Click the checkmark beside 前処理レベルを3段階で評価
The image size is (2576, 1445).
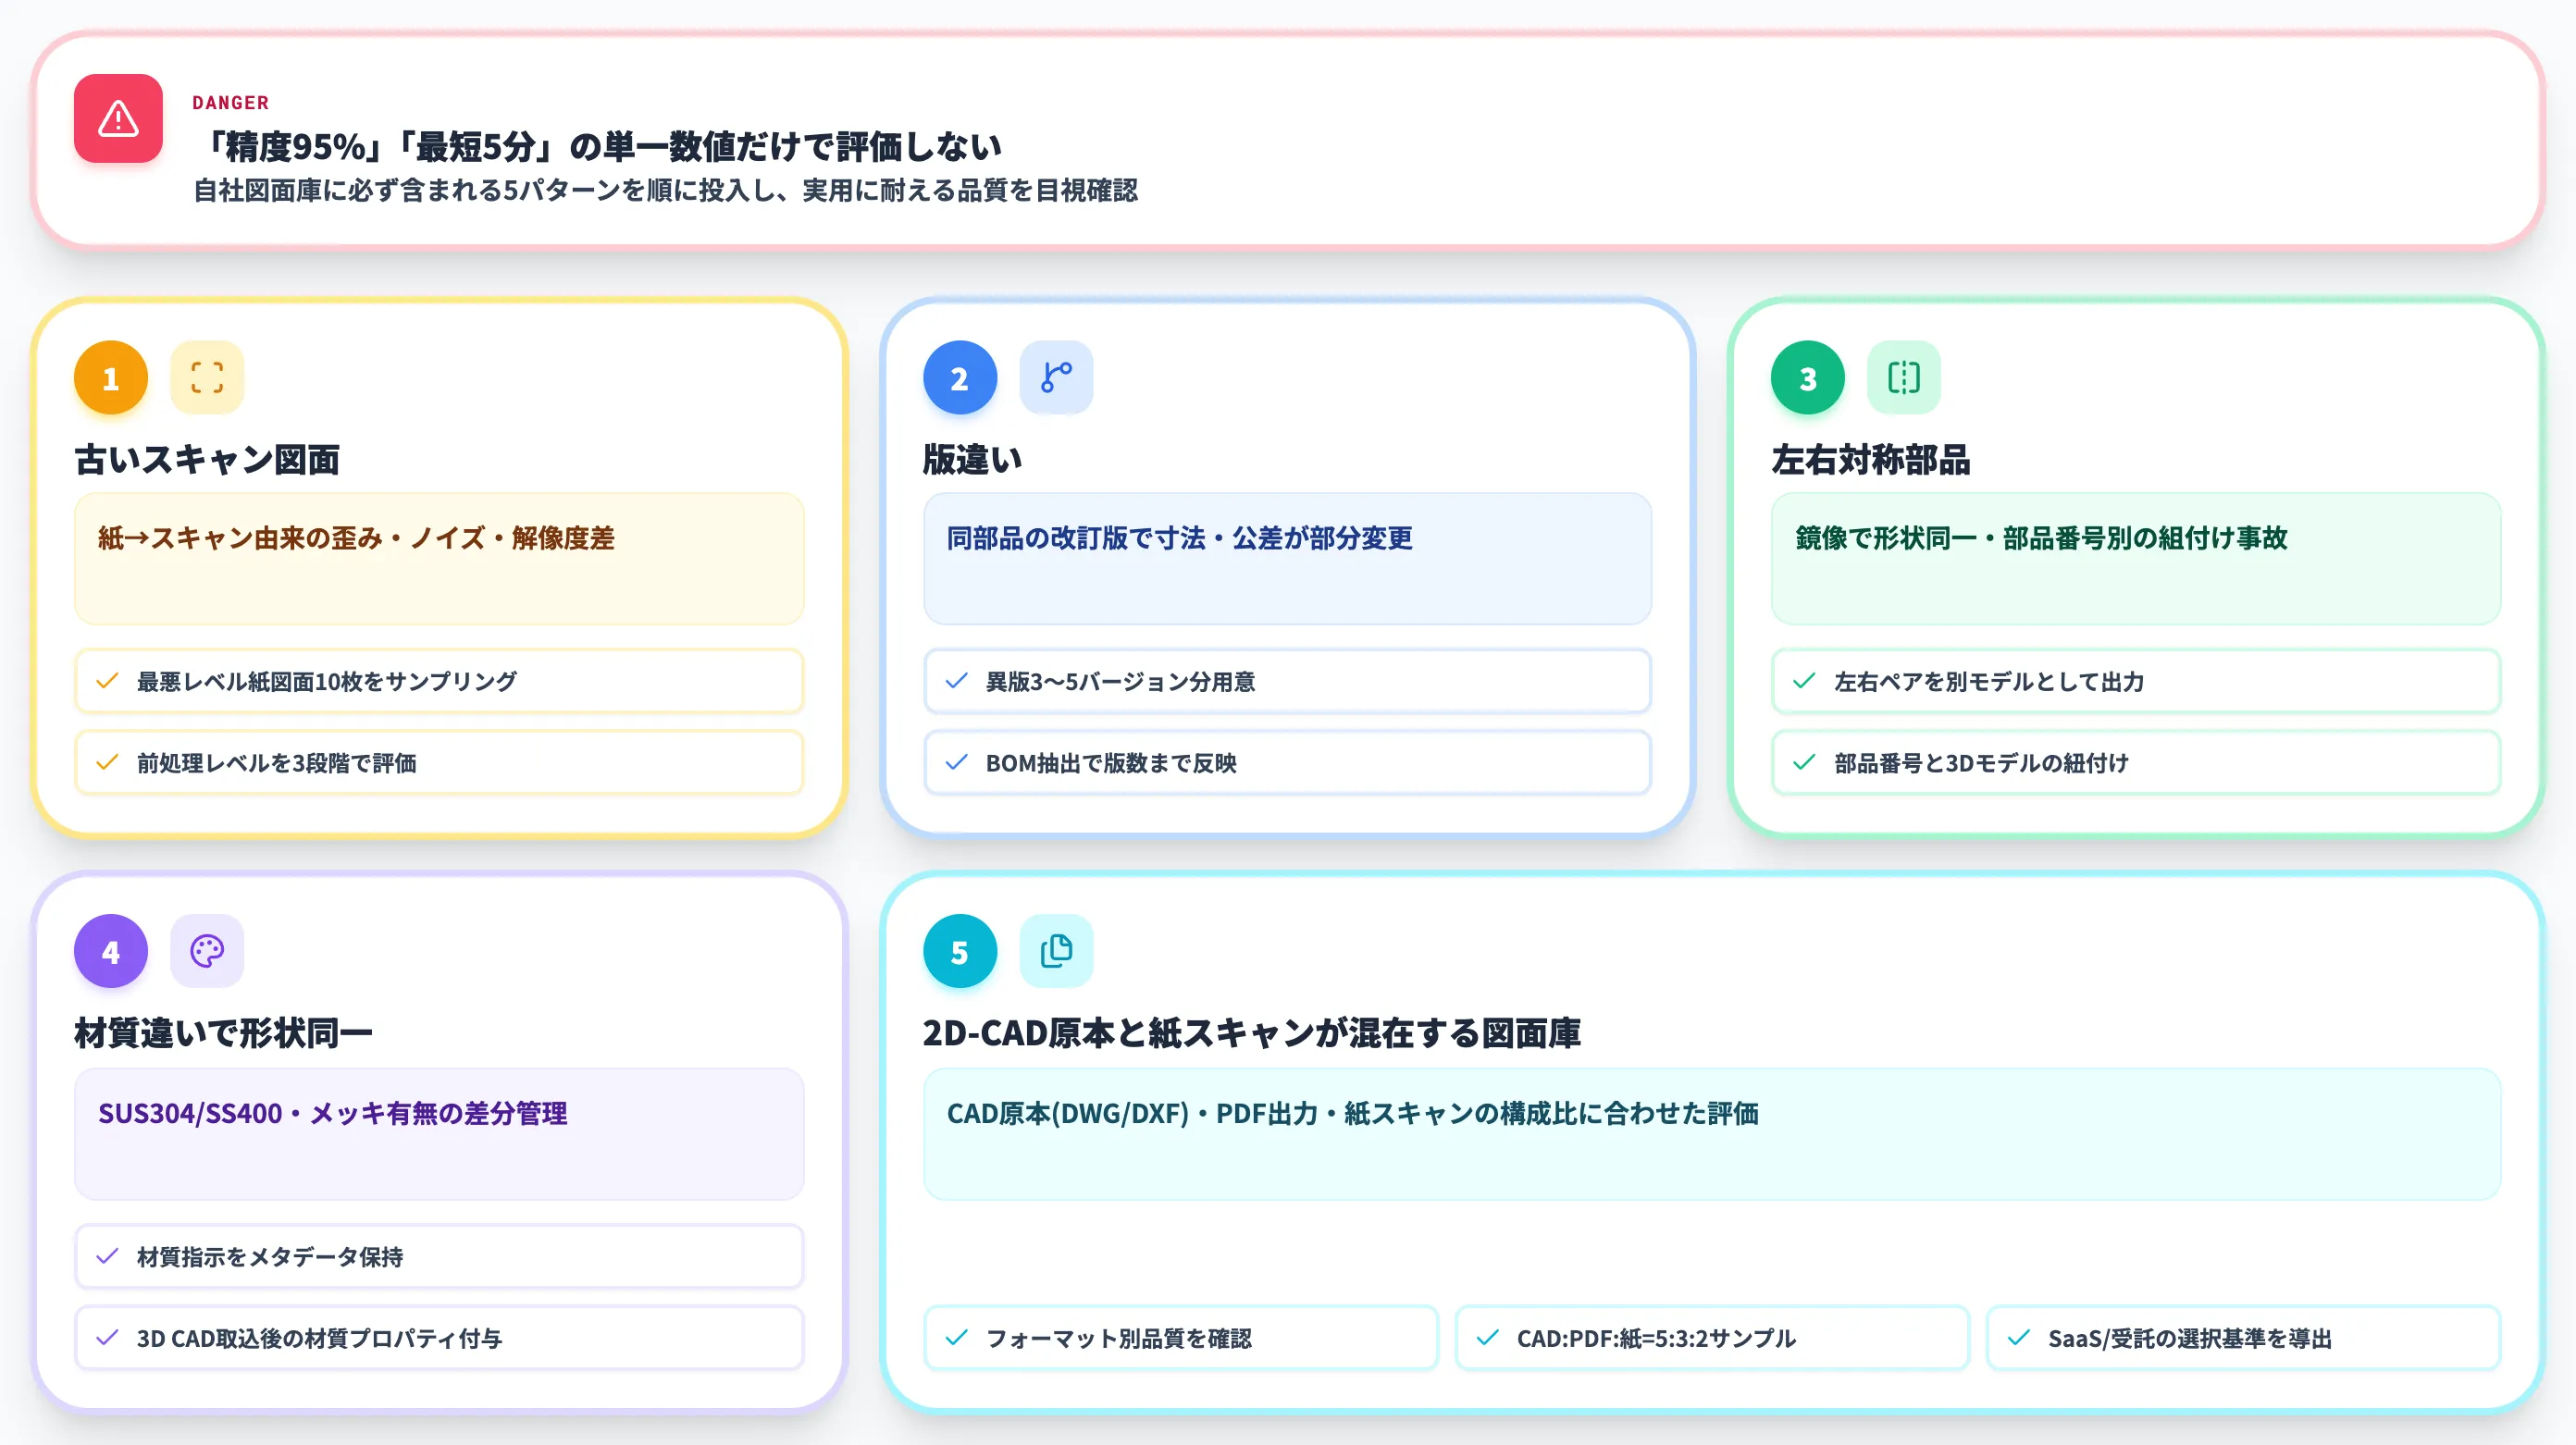tap(107, 763)
